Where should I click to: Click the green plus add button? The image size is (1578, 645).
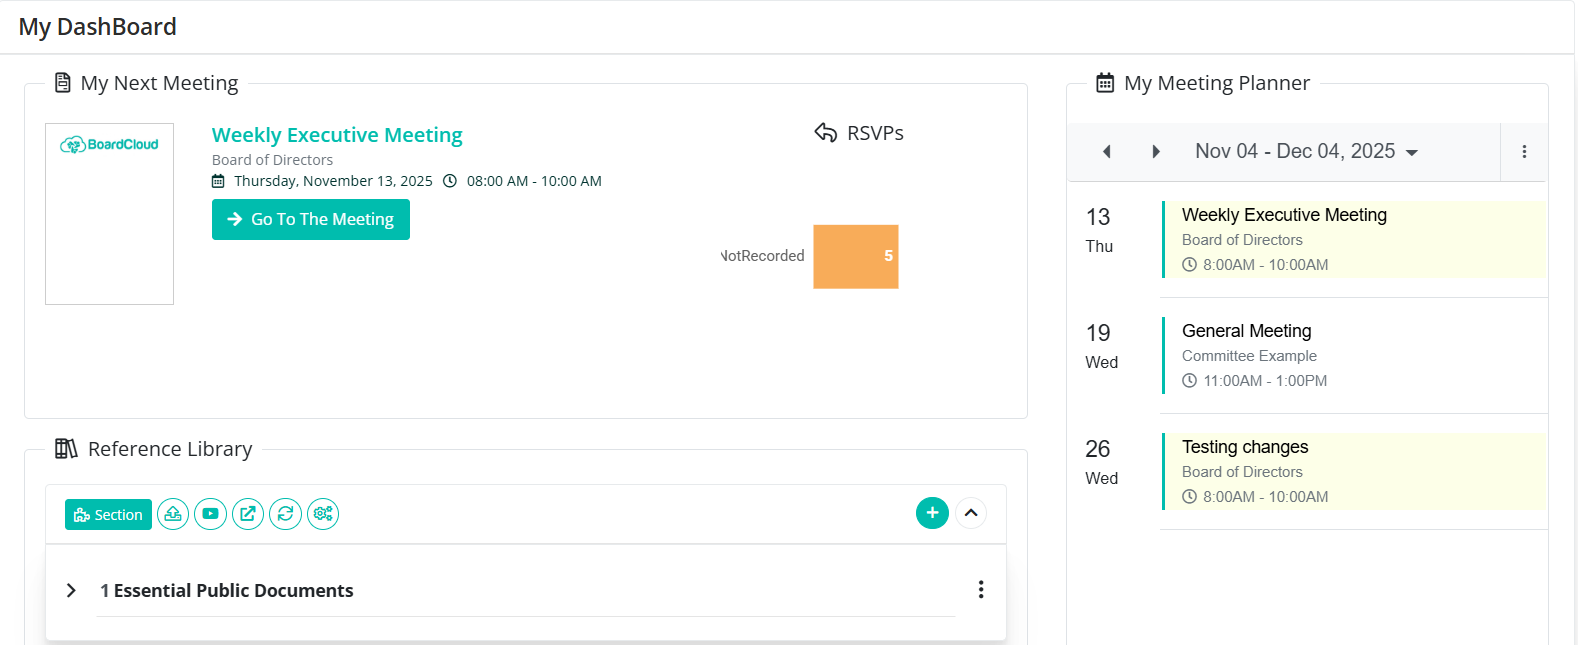[932, 513]
